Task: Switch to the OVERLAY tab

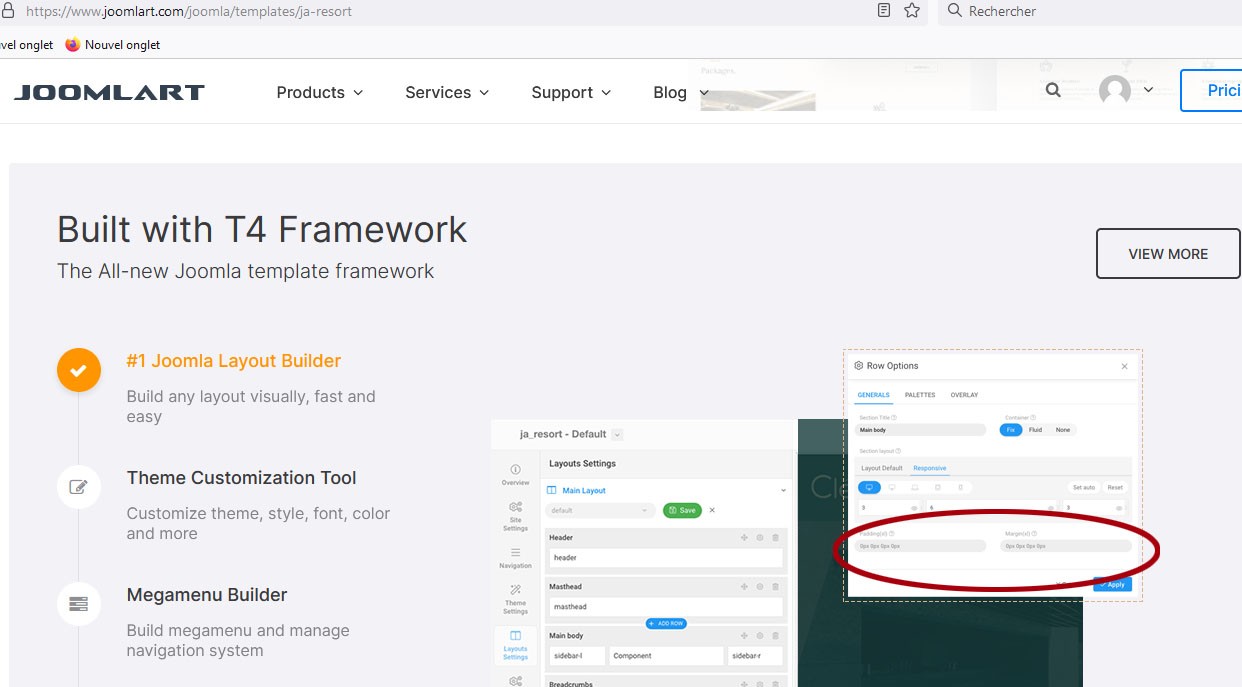Action: point(964,395)
